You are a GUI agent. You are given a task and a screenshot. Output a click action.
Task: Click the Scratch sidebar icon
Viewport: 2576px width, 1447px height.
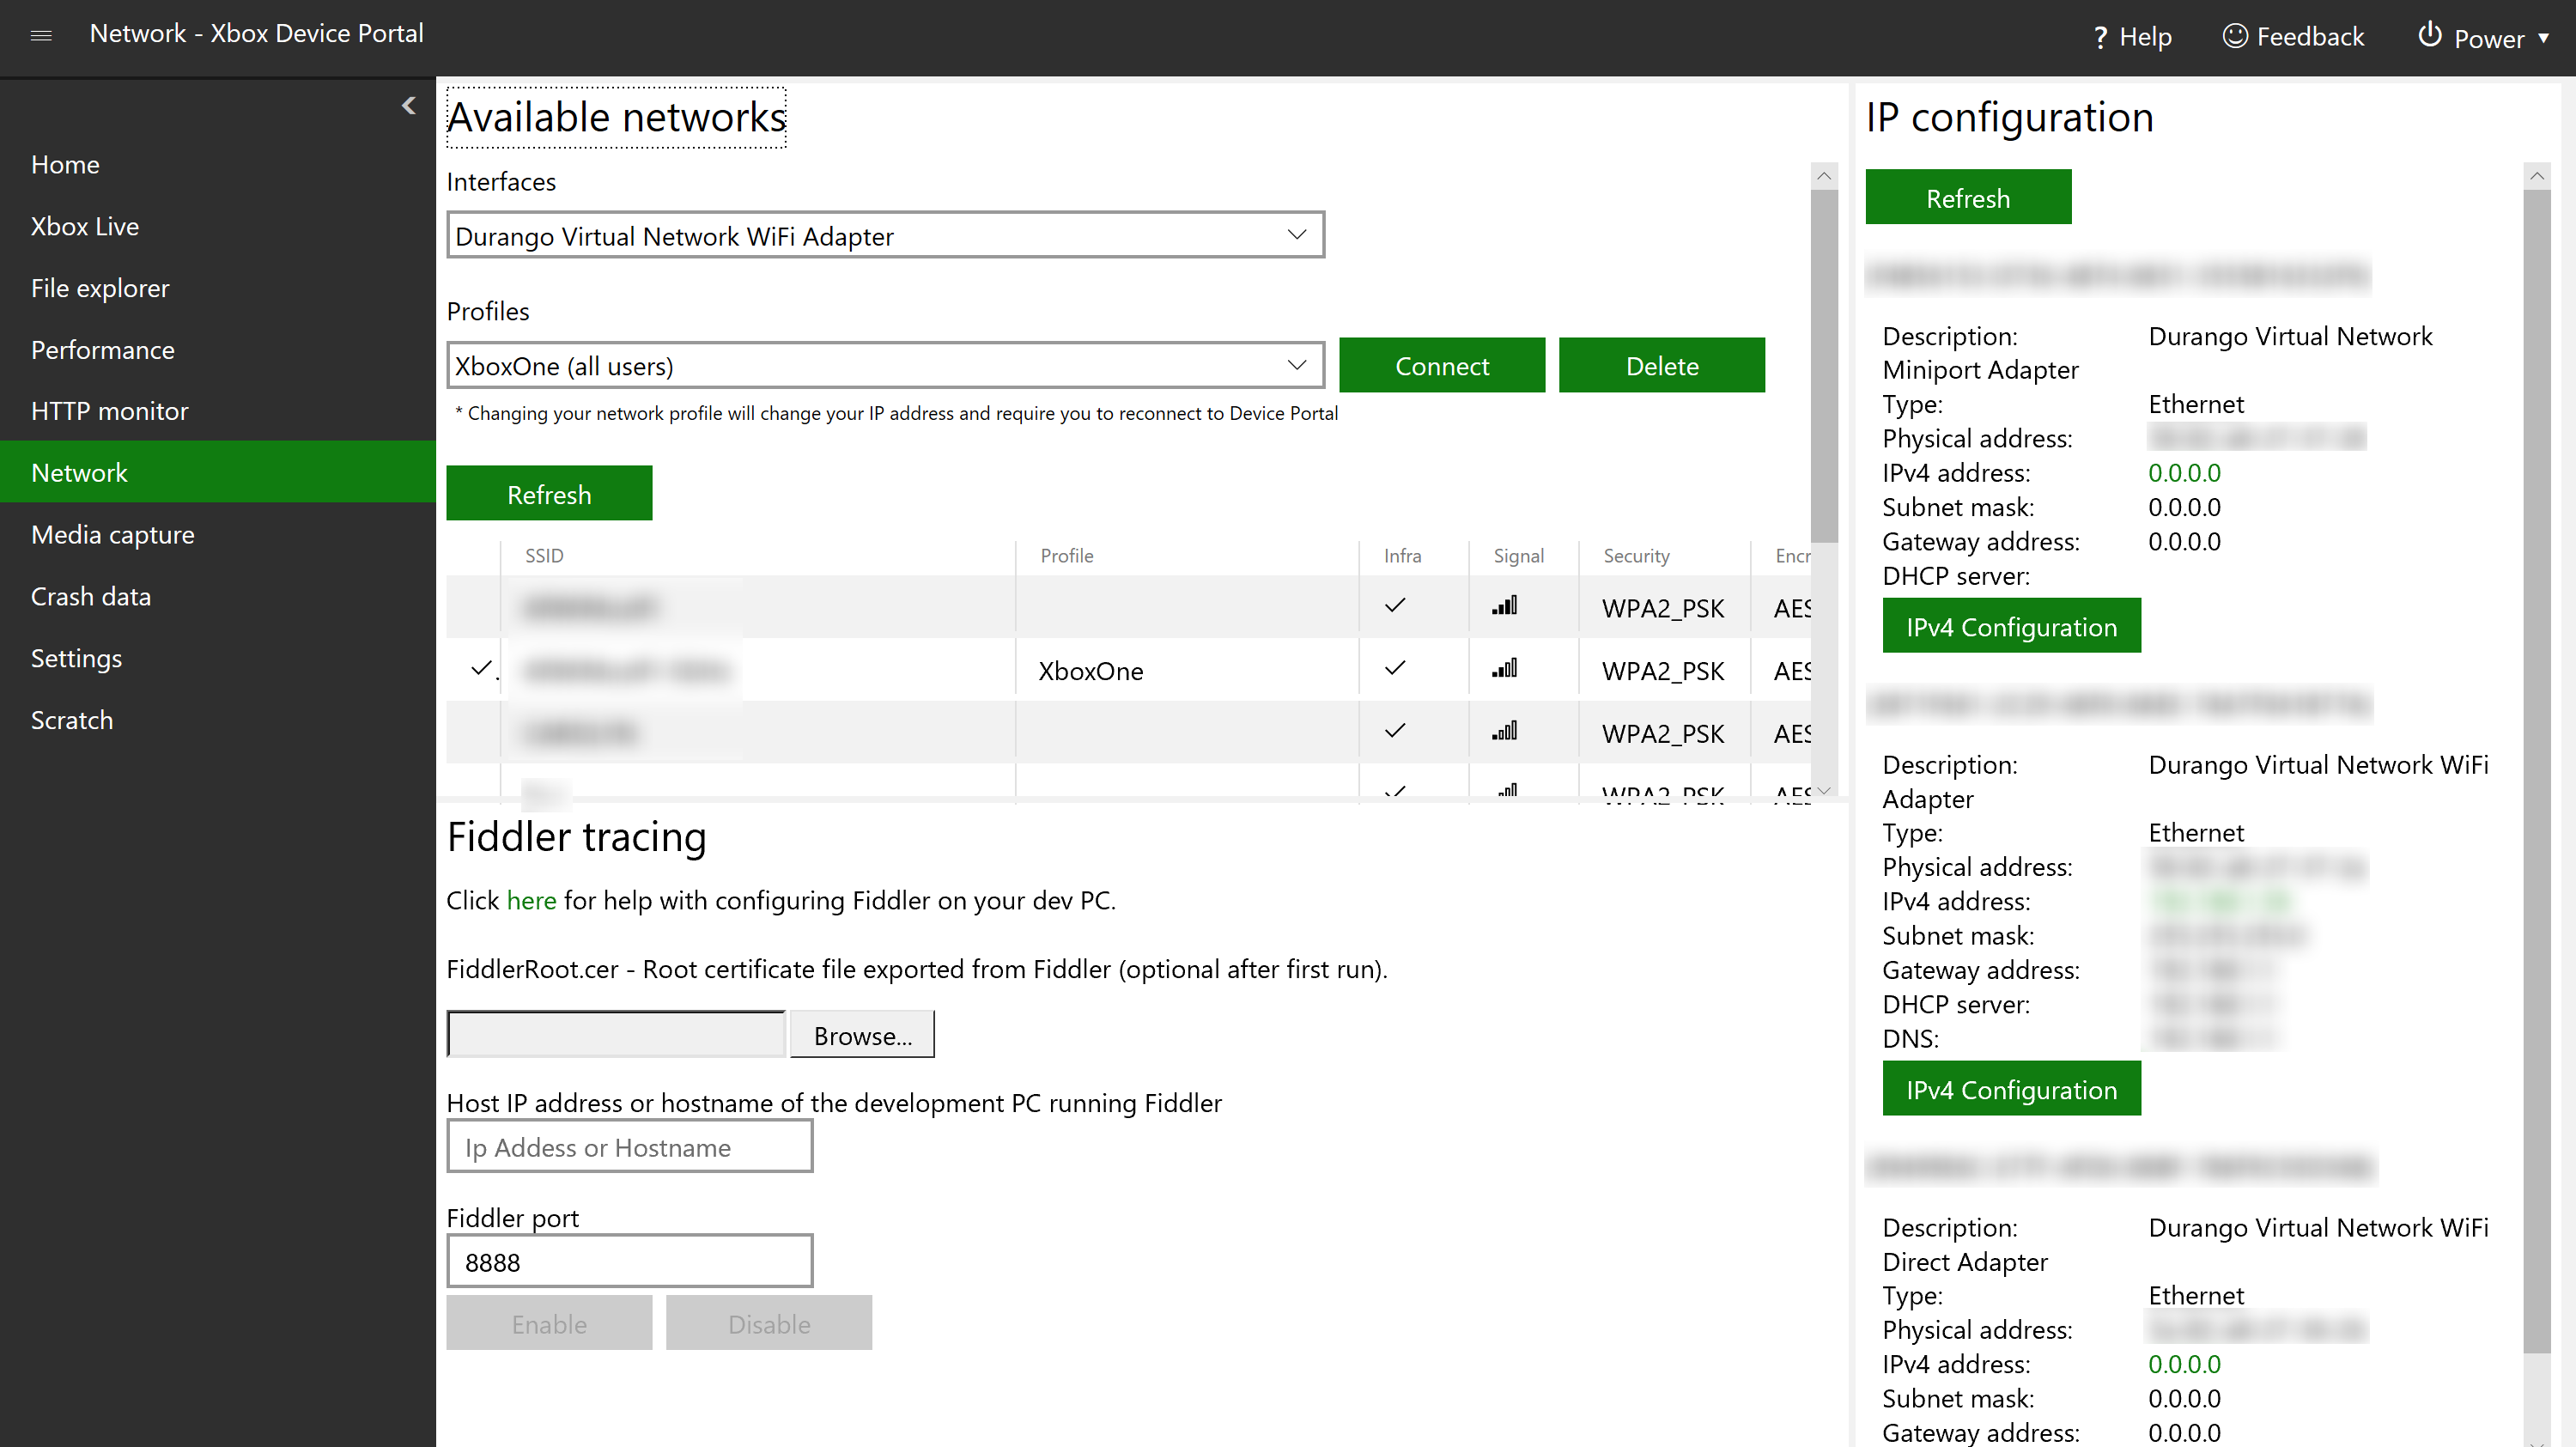(x=70, y=718)
